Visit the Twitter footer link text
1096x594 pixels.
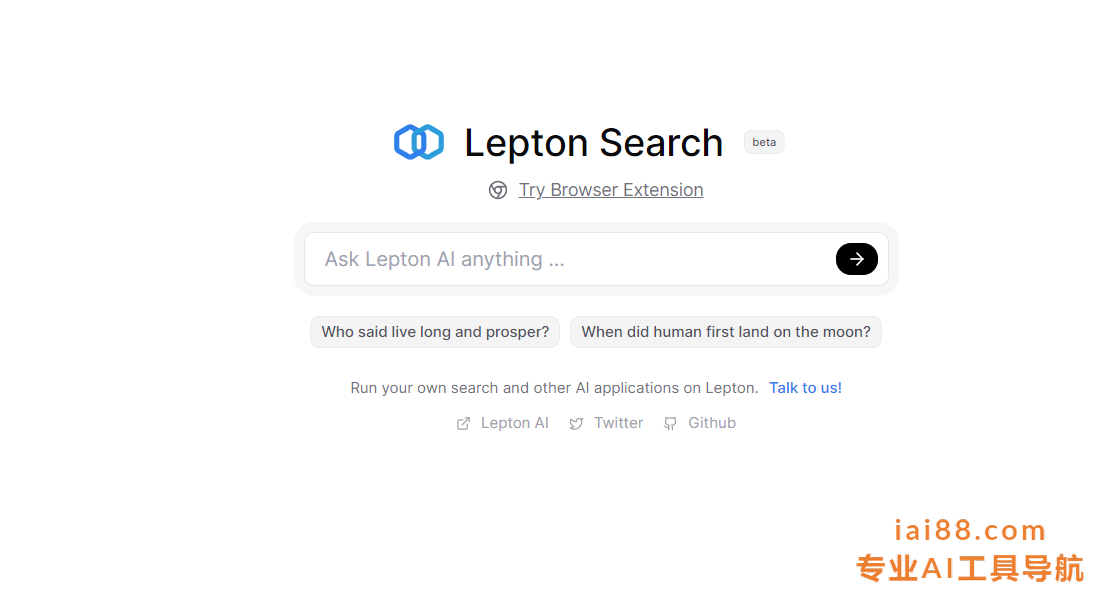click(x=619, y=423)
